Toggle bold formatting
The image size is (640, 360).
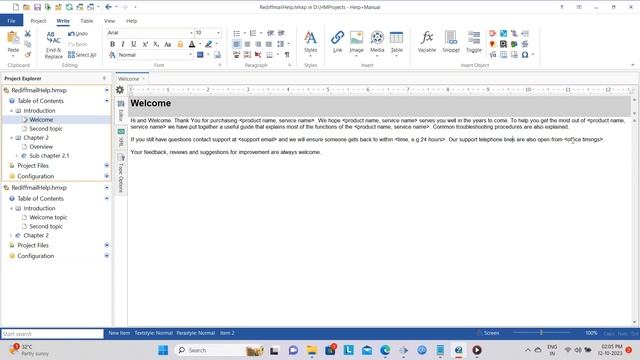(x=112, y=44)
